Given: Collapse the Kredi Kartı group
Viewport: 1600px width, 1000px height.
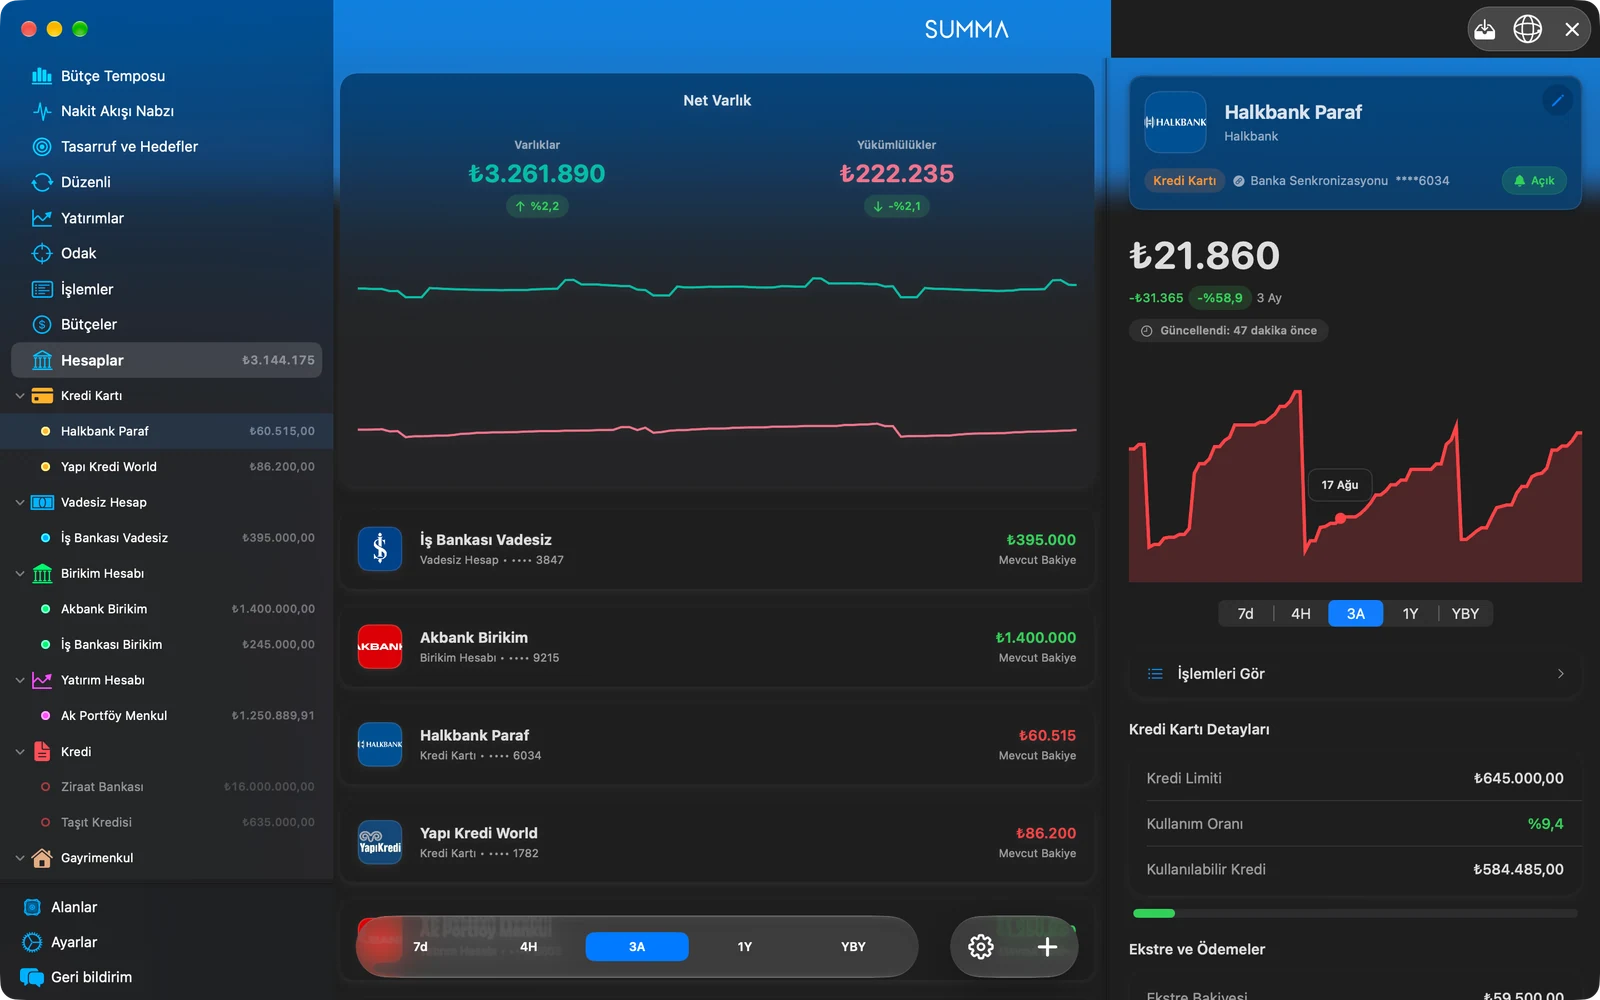Looking at the screenshot, I should click(20, 396).
